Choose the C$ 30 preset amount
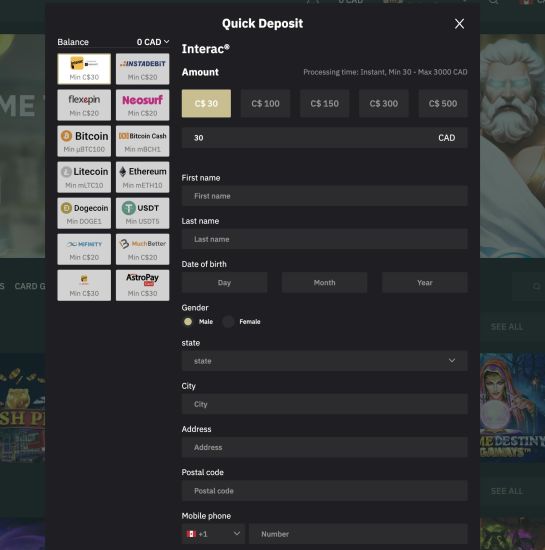This screenshot has height=550, width=545. pos(206,103)
